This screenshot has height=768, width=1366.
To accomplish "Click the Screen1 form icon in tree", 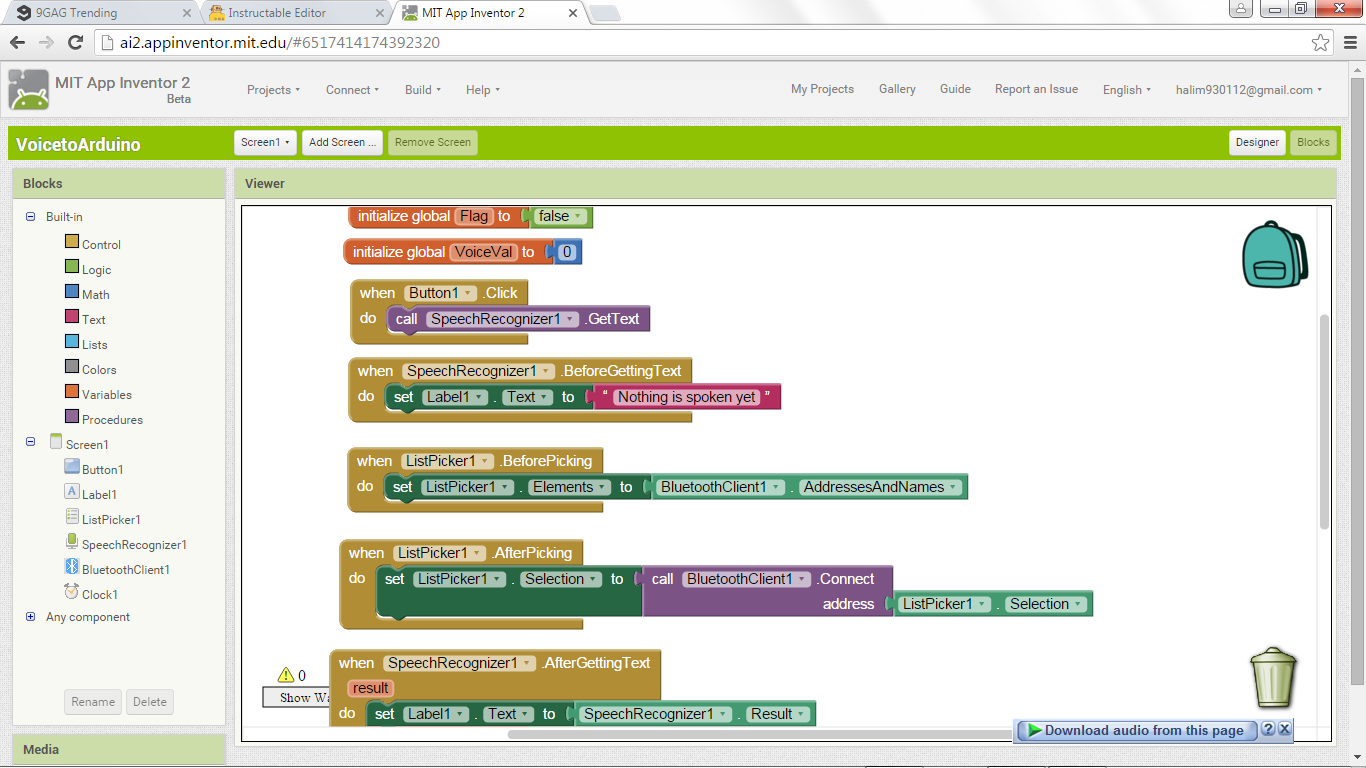I will [x=56, y=442].
